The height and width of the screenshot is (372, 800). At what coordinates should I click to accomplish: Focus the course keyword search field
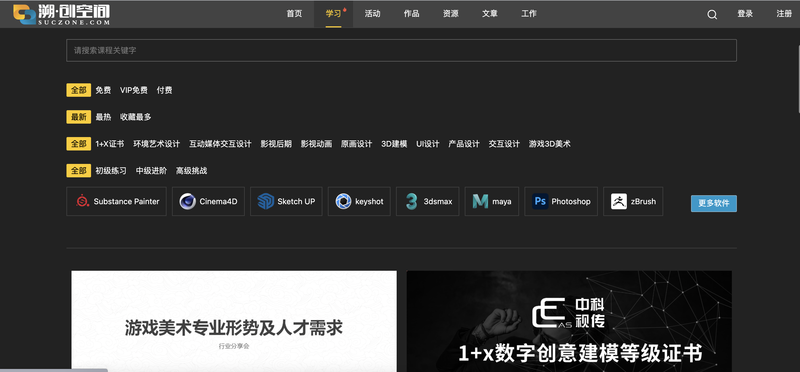pyautogui.click(x=402, y=51)
